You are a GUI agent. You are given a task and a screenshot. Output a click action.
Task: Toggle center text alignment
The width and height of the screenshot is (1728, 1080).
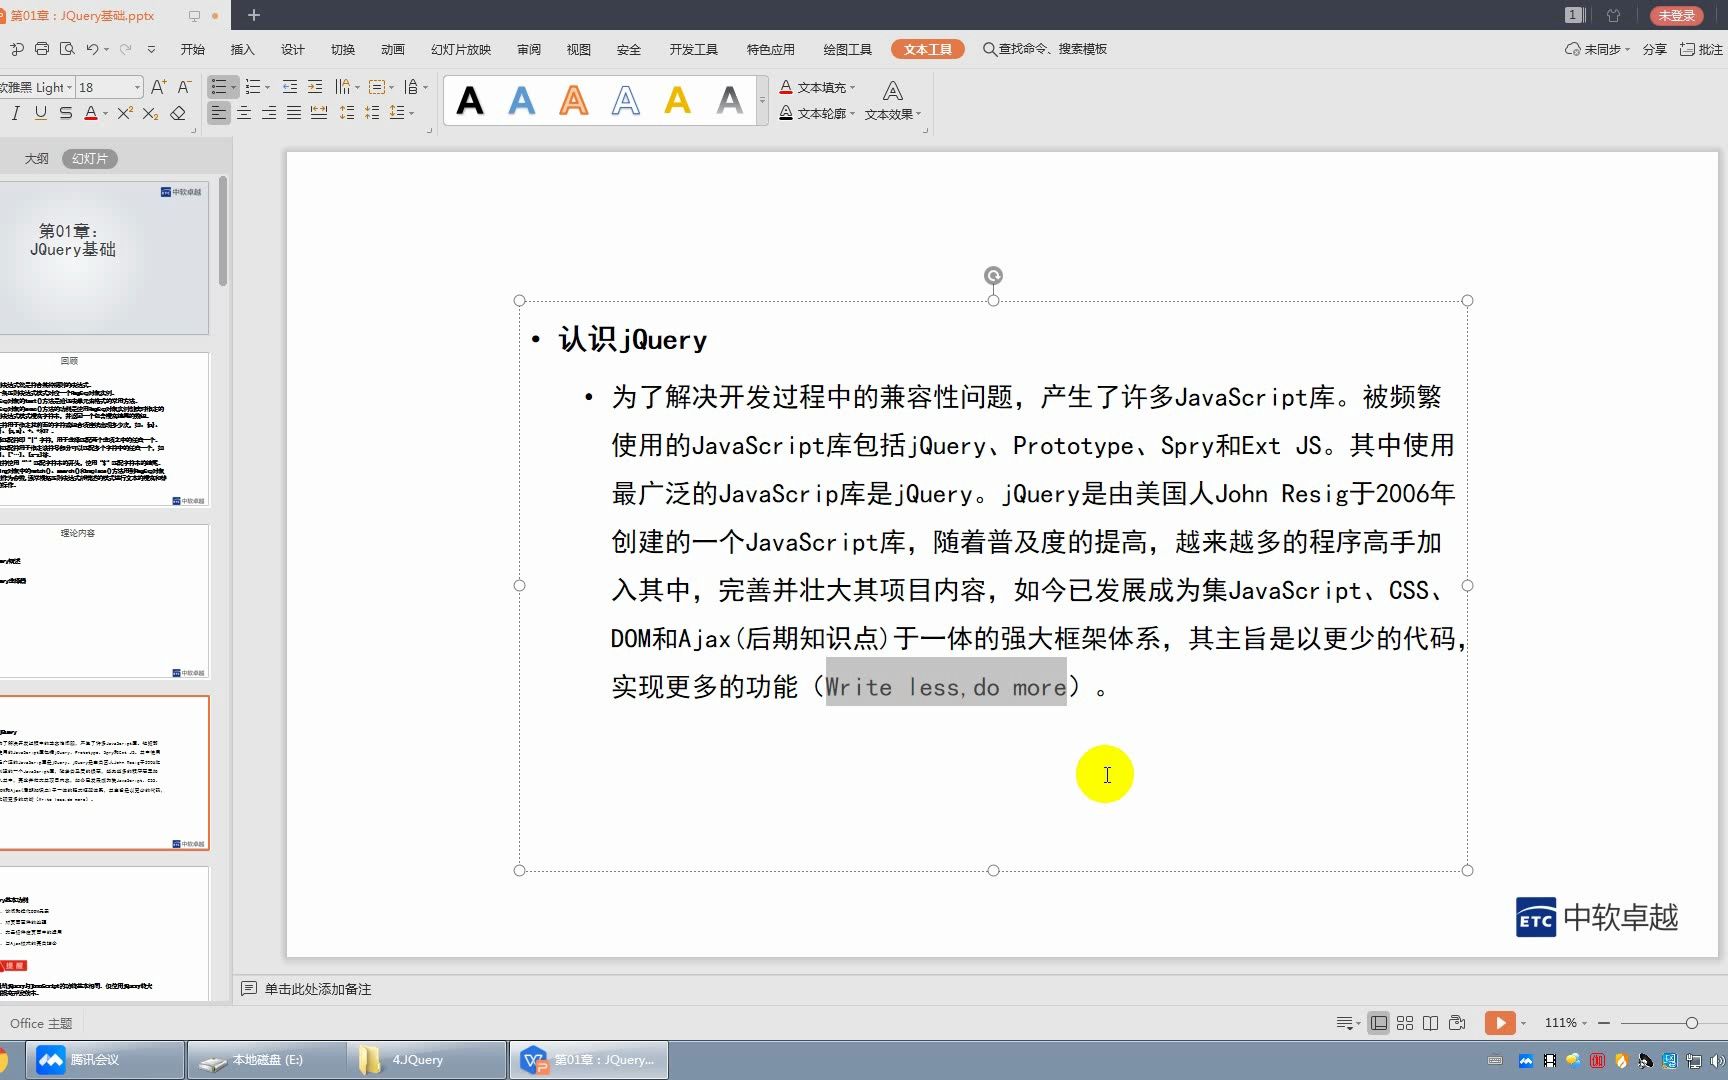[x=243, y=113]
